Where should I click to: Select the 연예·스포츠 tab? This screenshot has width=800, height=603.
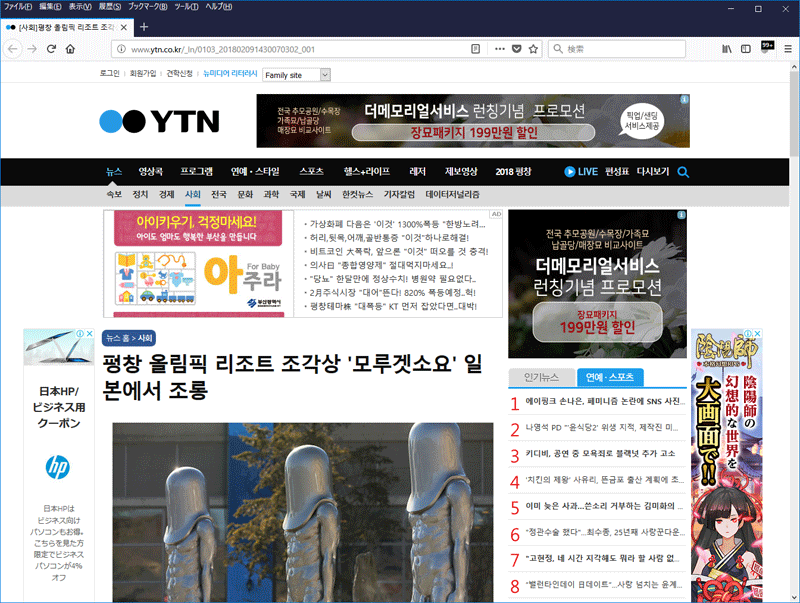[610, 378]
